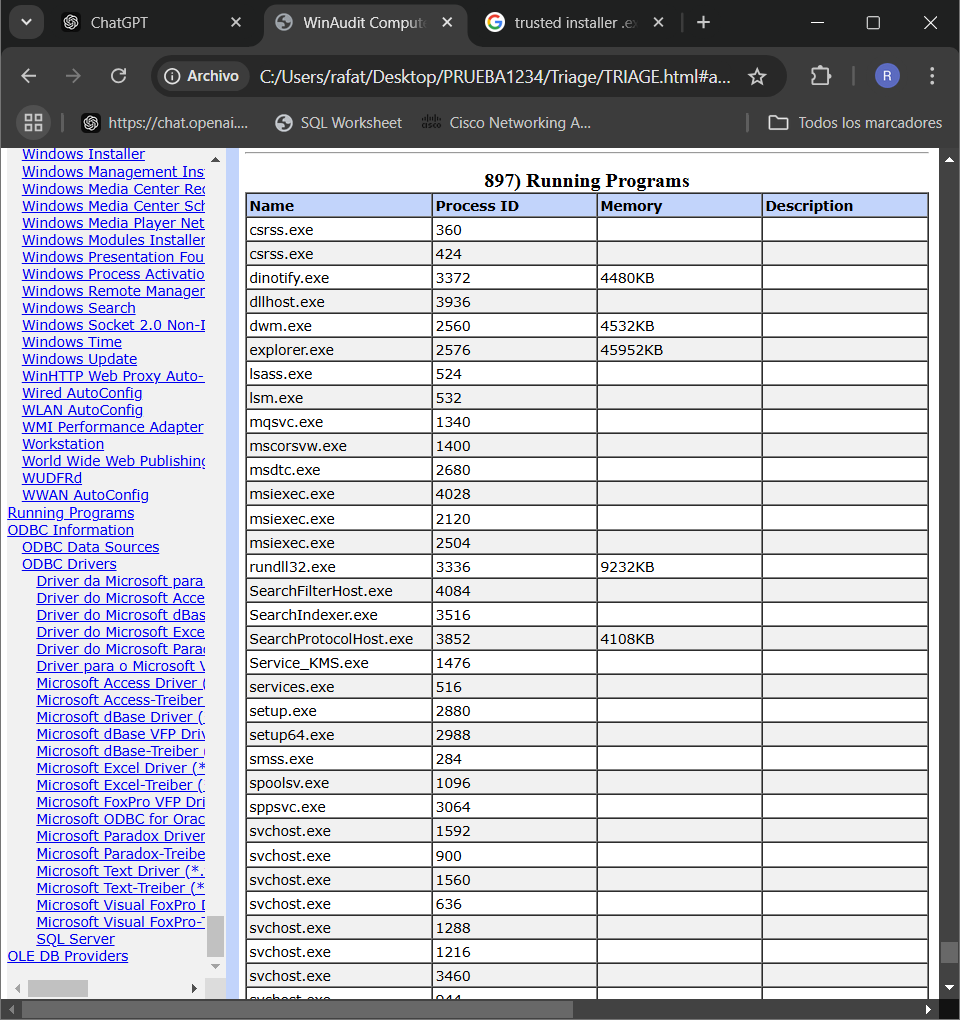Open the Microsoft Text Driver link
The image size is (960, 1020).
tap(120, 870)
